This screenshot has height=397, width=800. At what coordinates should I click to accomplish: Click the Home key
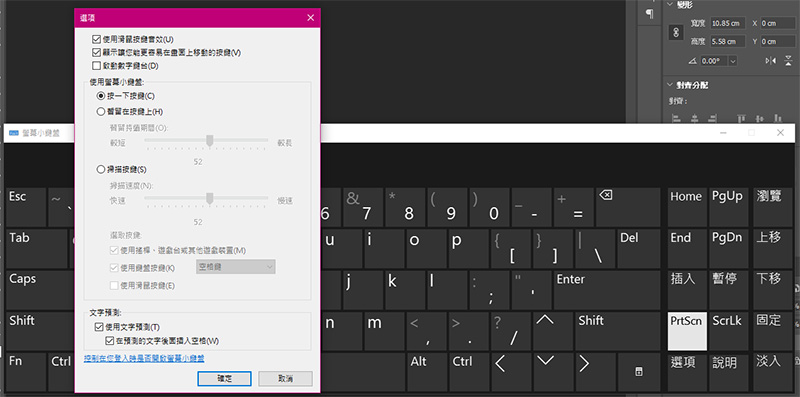point(687,207)
